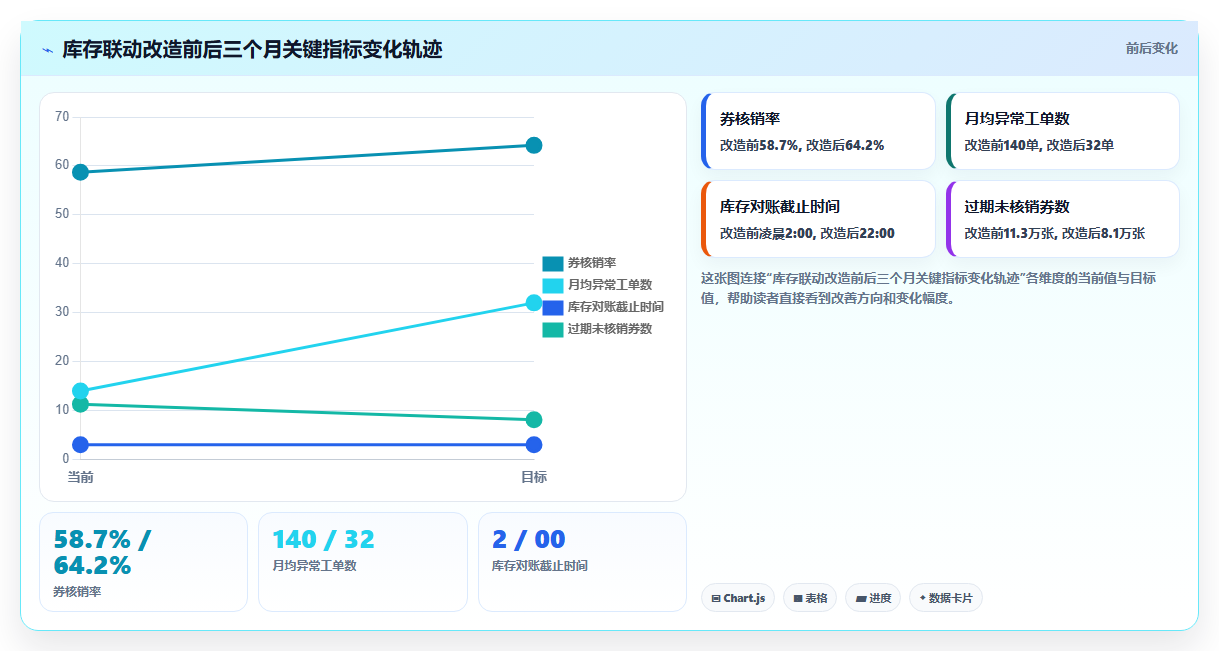Click the 过期未核销券数 legend label text
1219x651 pixels.
[x=610, y=329]
